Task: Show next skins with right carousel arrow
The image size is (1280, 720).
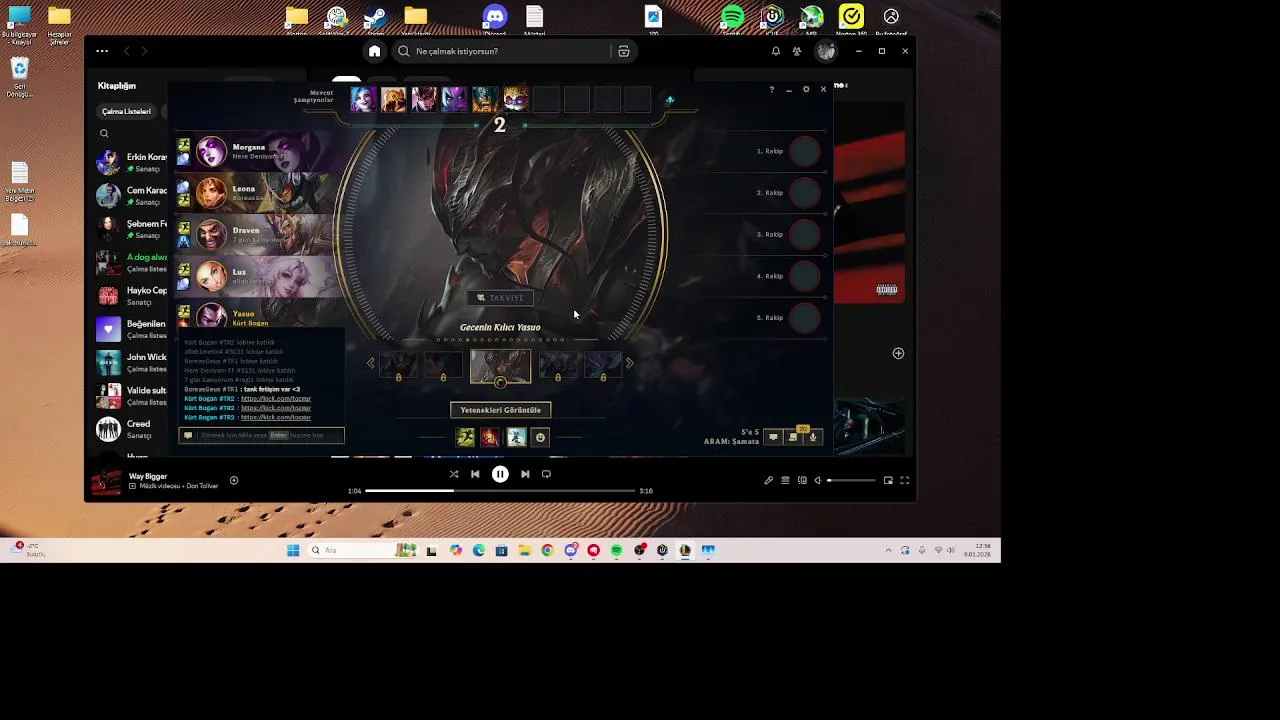Action: click(x=630, y=363)
